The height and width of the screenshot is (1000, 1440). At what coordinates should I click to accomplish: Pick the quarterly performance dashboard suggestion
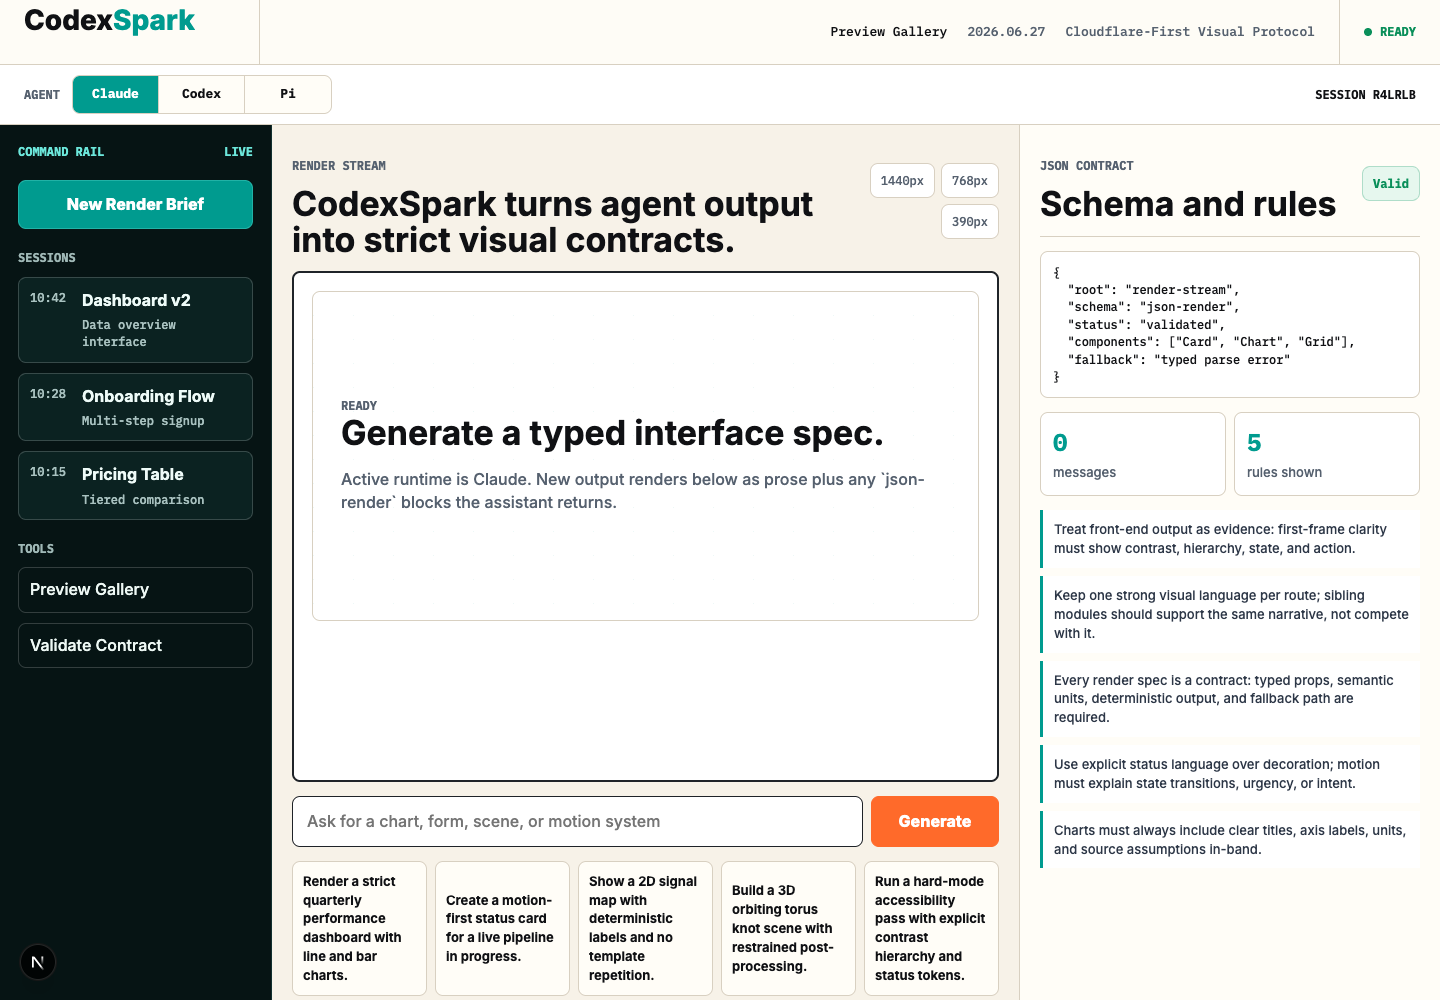359,928
